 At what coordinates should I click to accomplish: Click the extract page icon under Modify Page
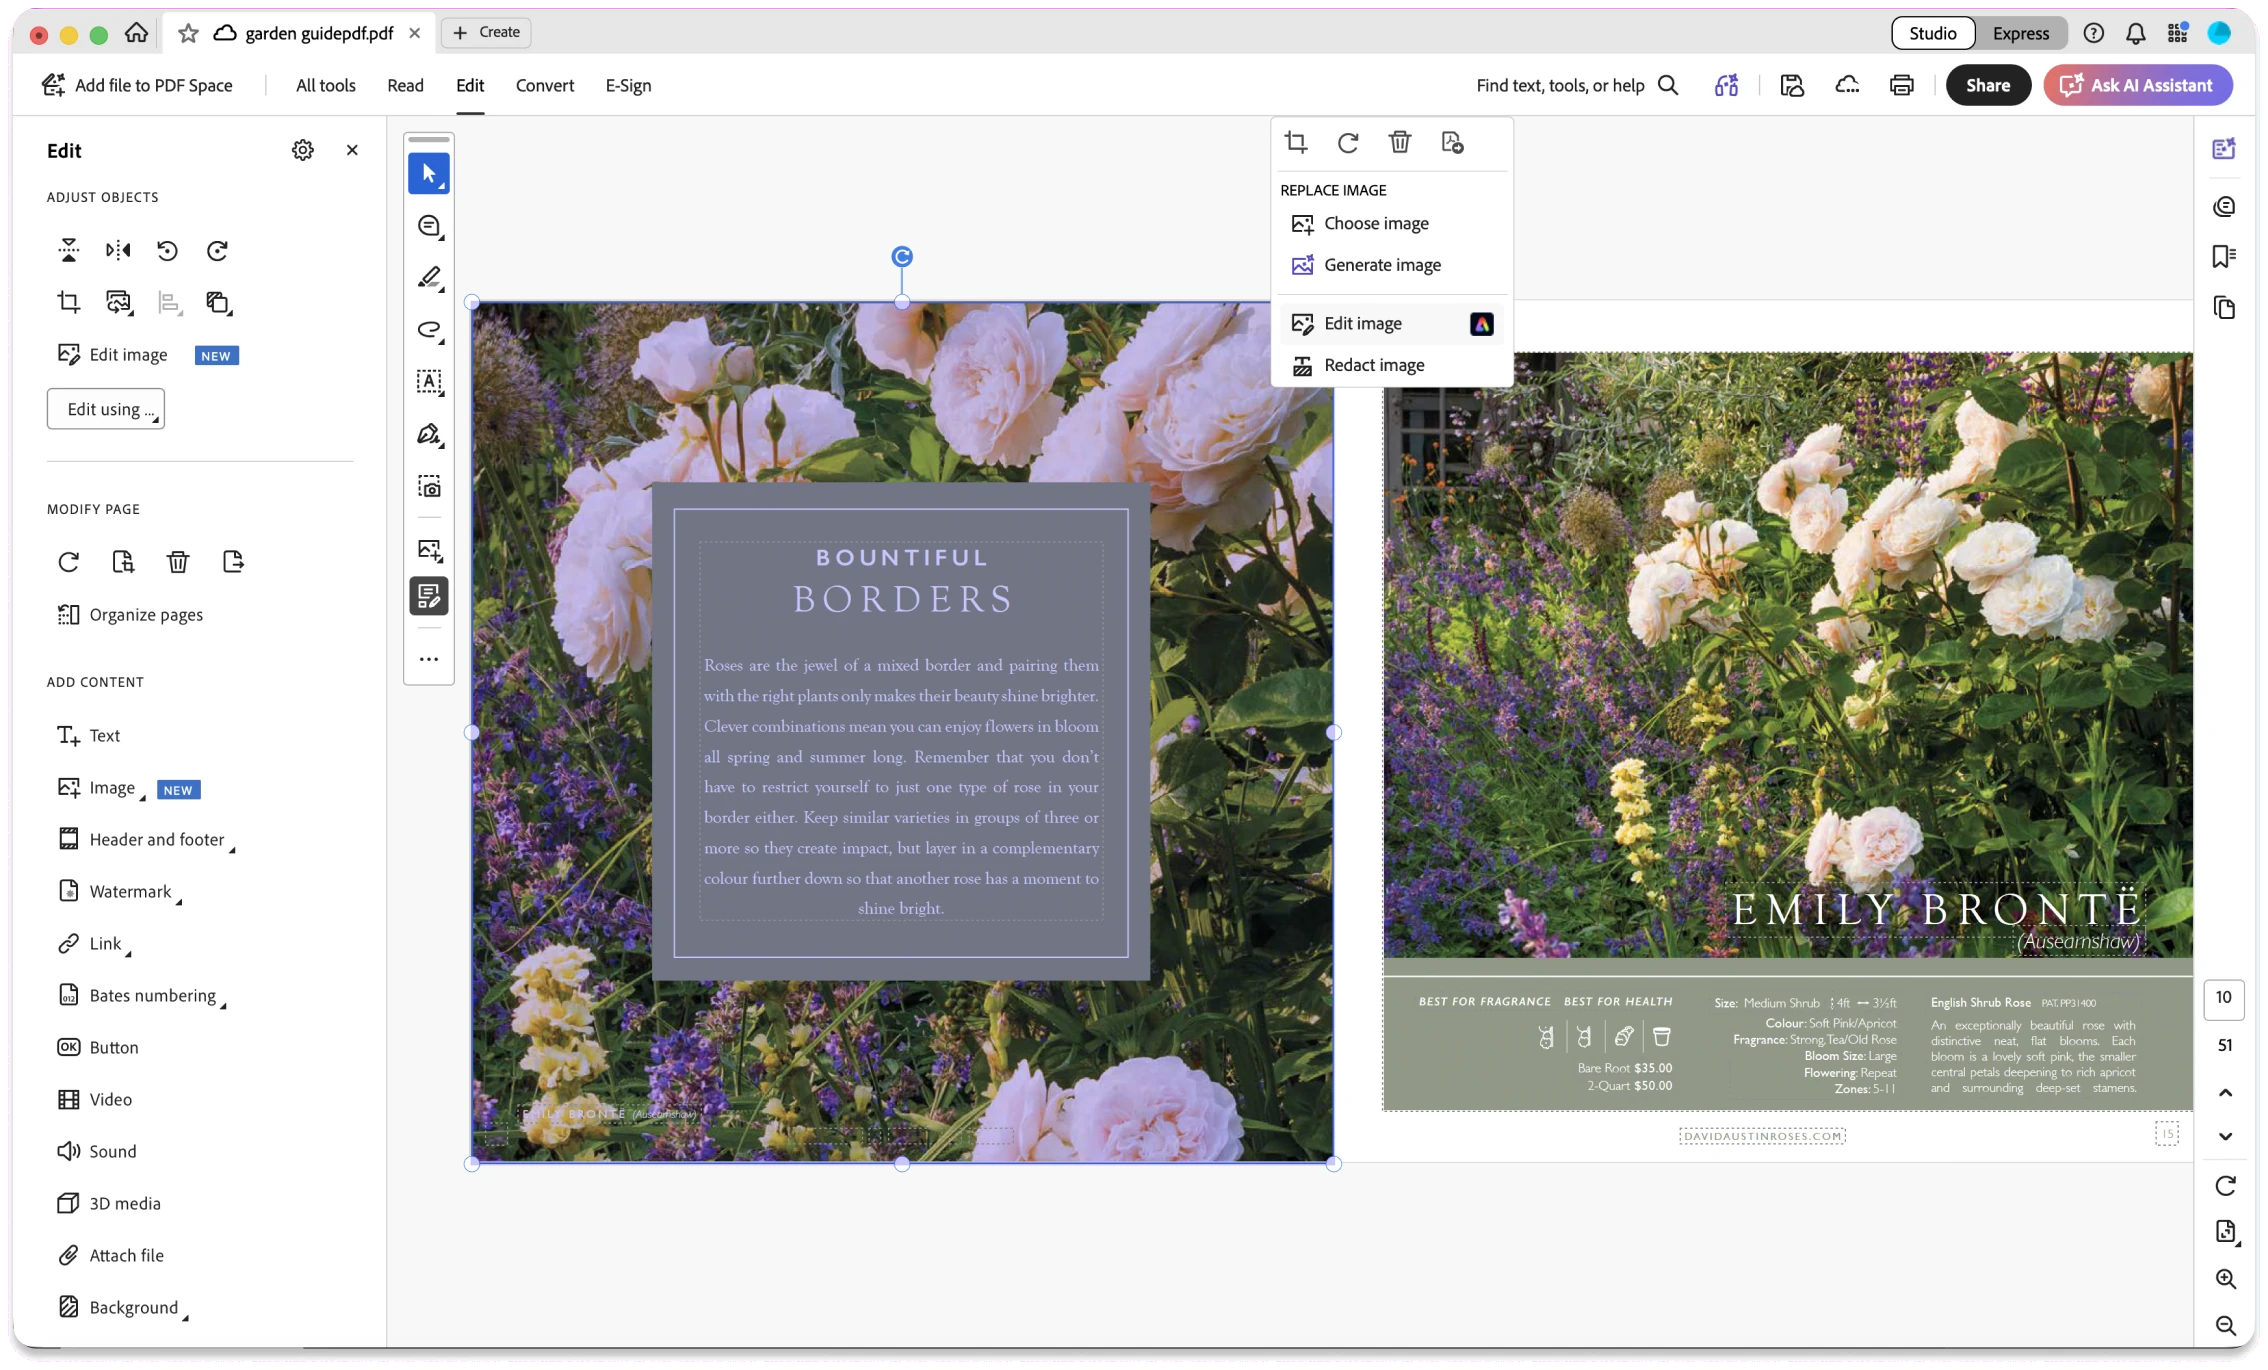(x=233, y=562)
